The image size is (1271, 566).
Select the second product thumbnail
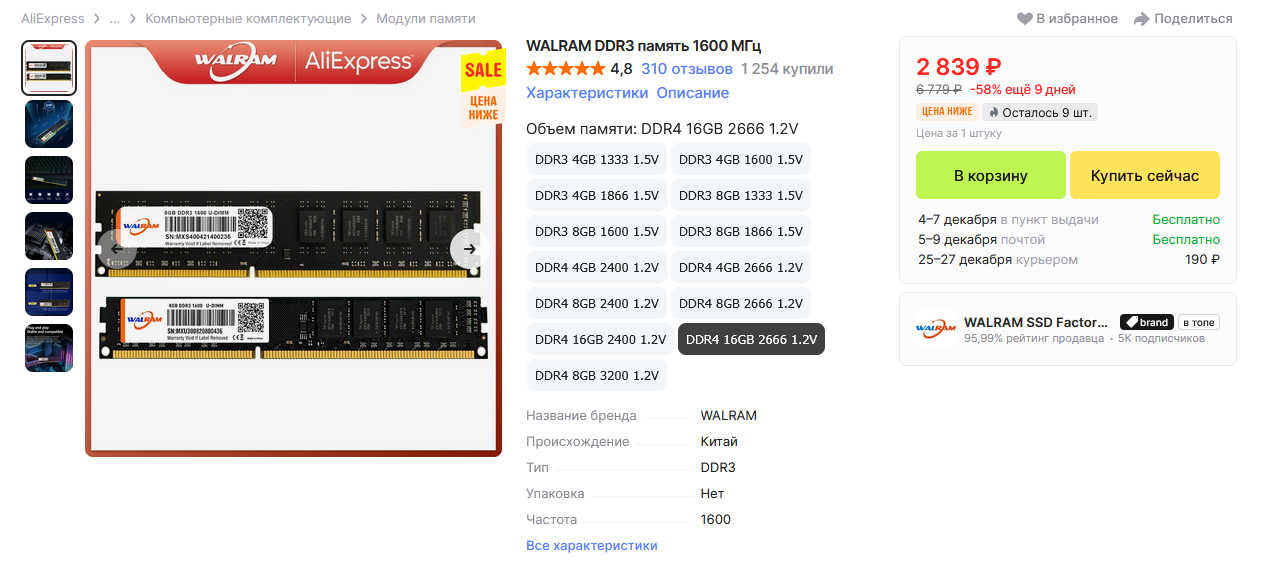point(49,125)
